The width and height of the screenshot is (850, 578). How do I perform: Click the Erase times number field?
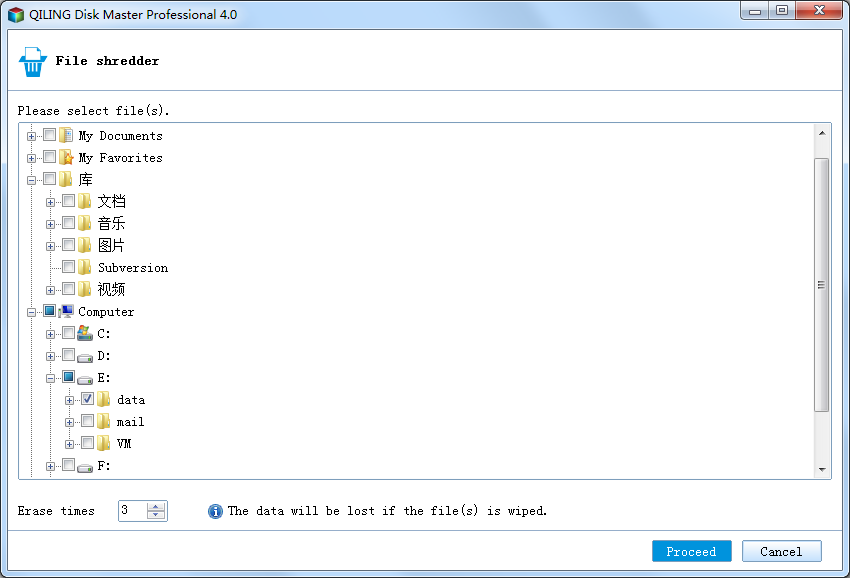(133, 511)
